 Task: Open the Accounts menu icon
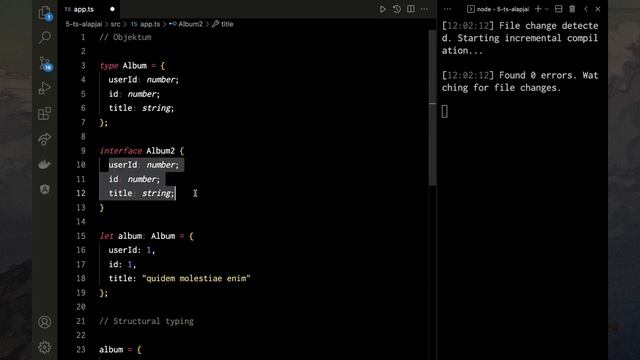click(x=44, y=322)
